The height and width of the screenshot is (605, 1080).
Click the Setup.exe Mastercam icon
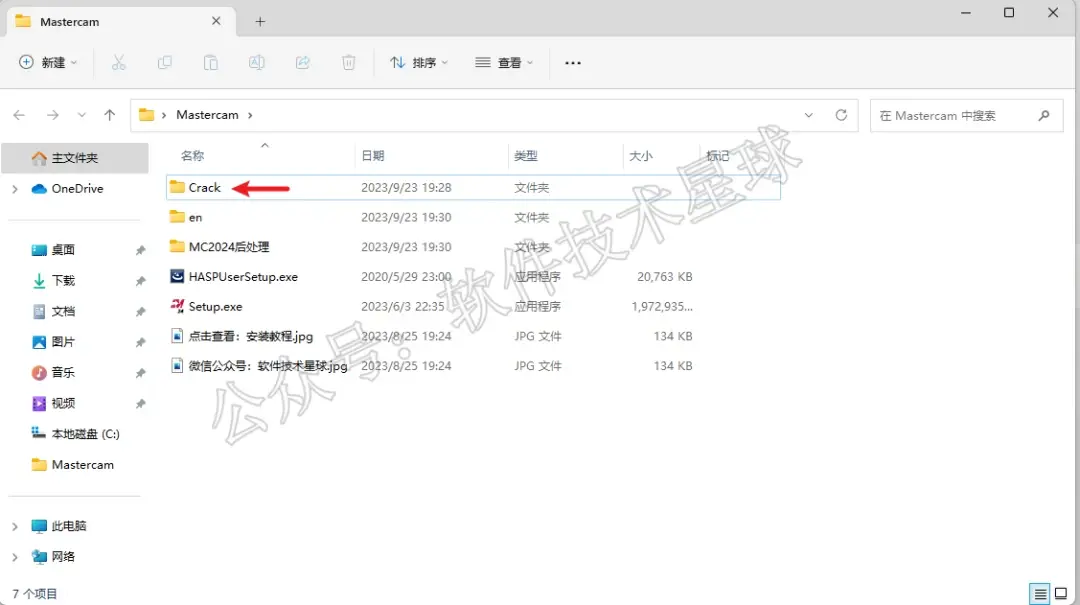(177, 306)
